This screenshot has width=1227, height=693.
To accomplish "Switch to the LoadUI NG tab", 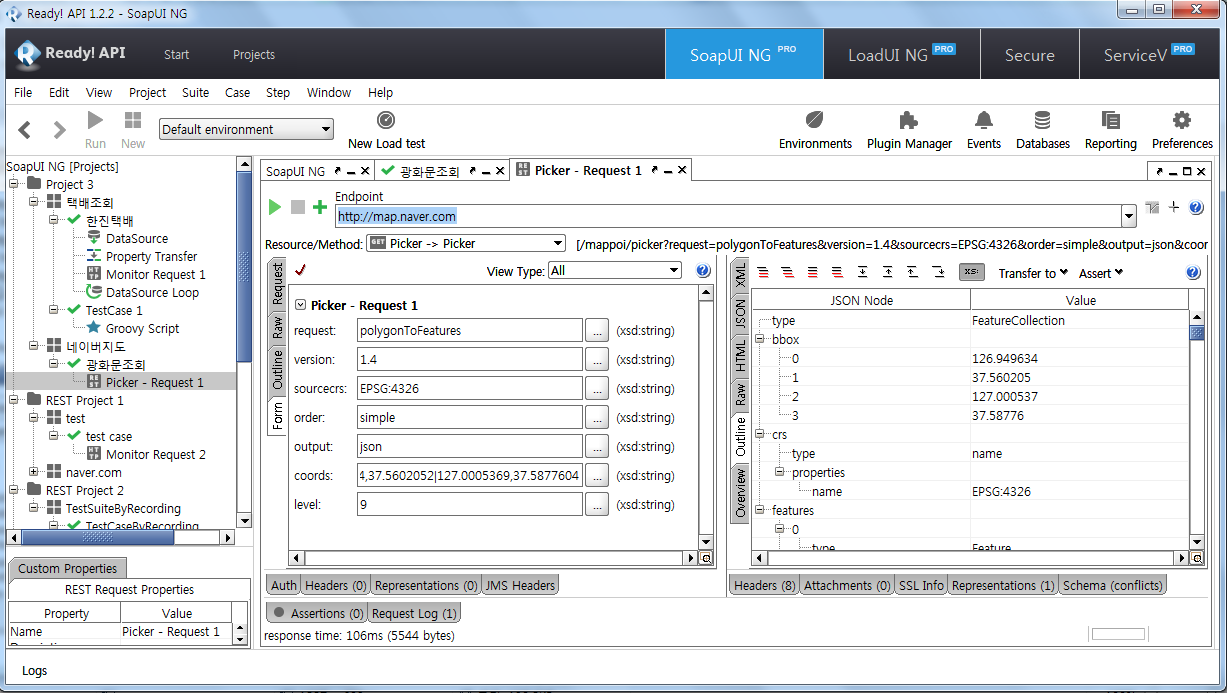I will [x=901, y=55].
